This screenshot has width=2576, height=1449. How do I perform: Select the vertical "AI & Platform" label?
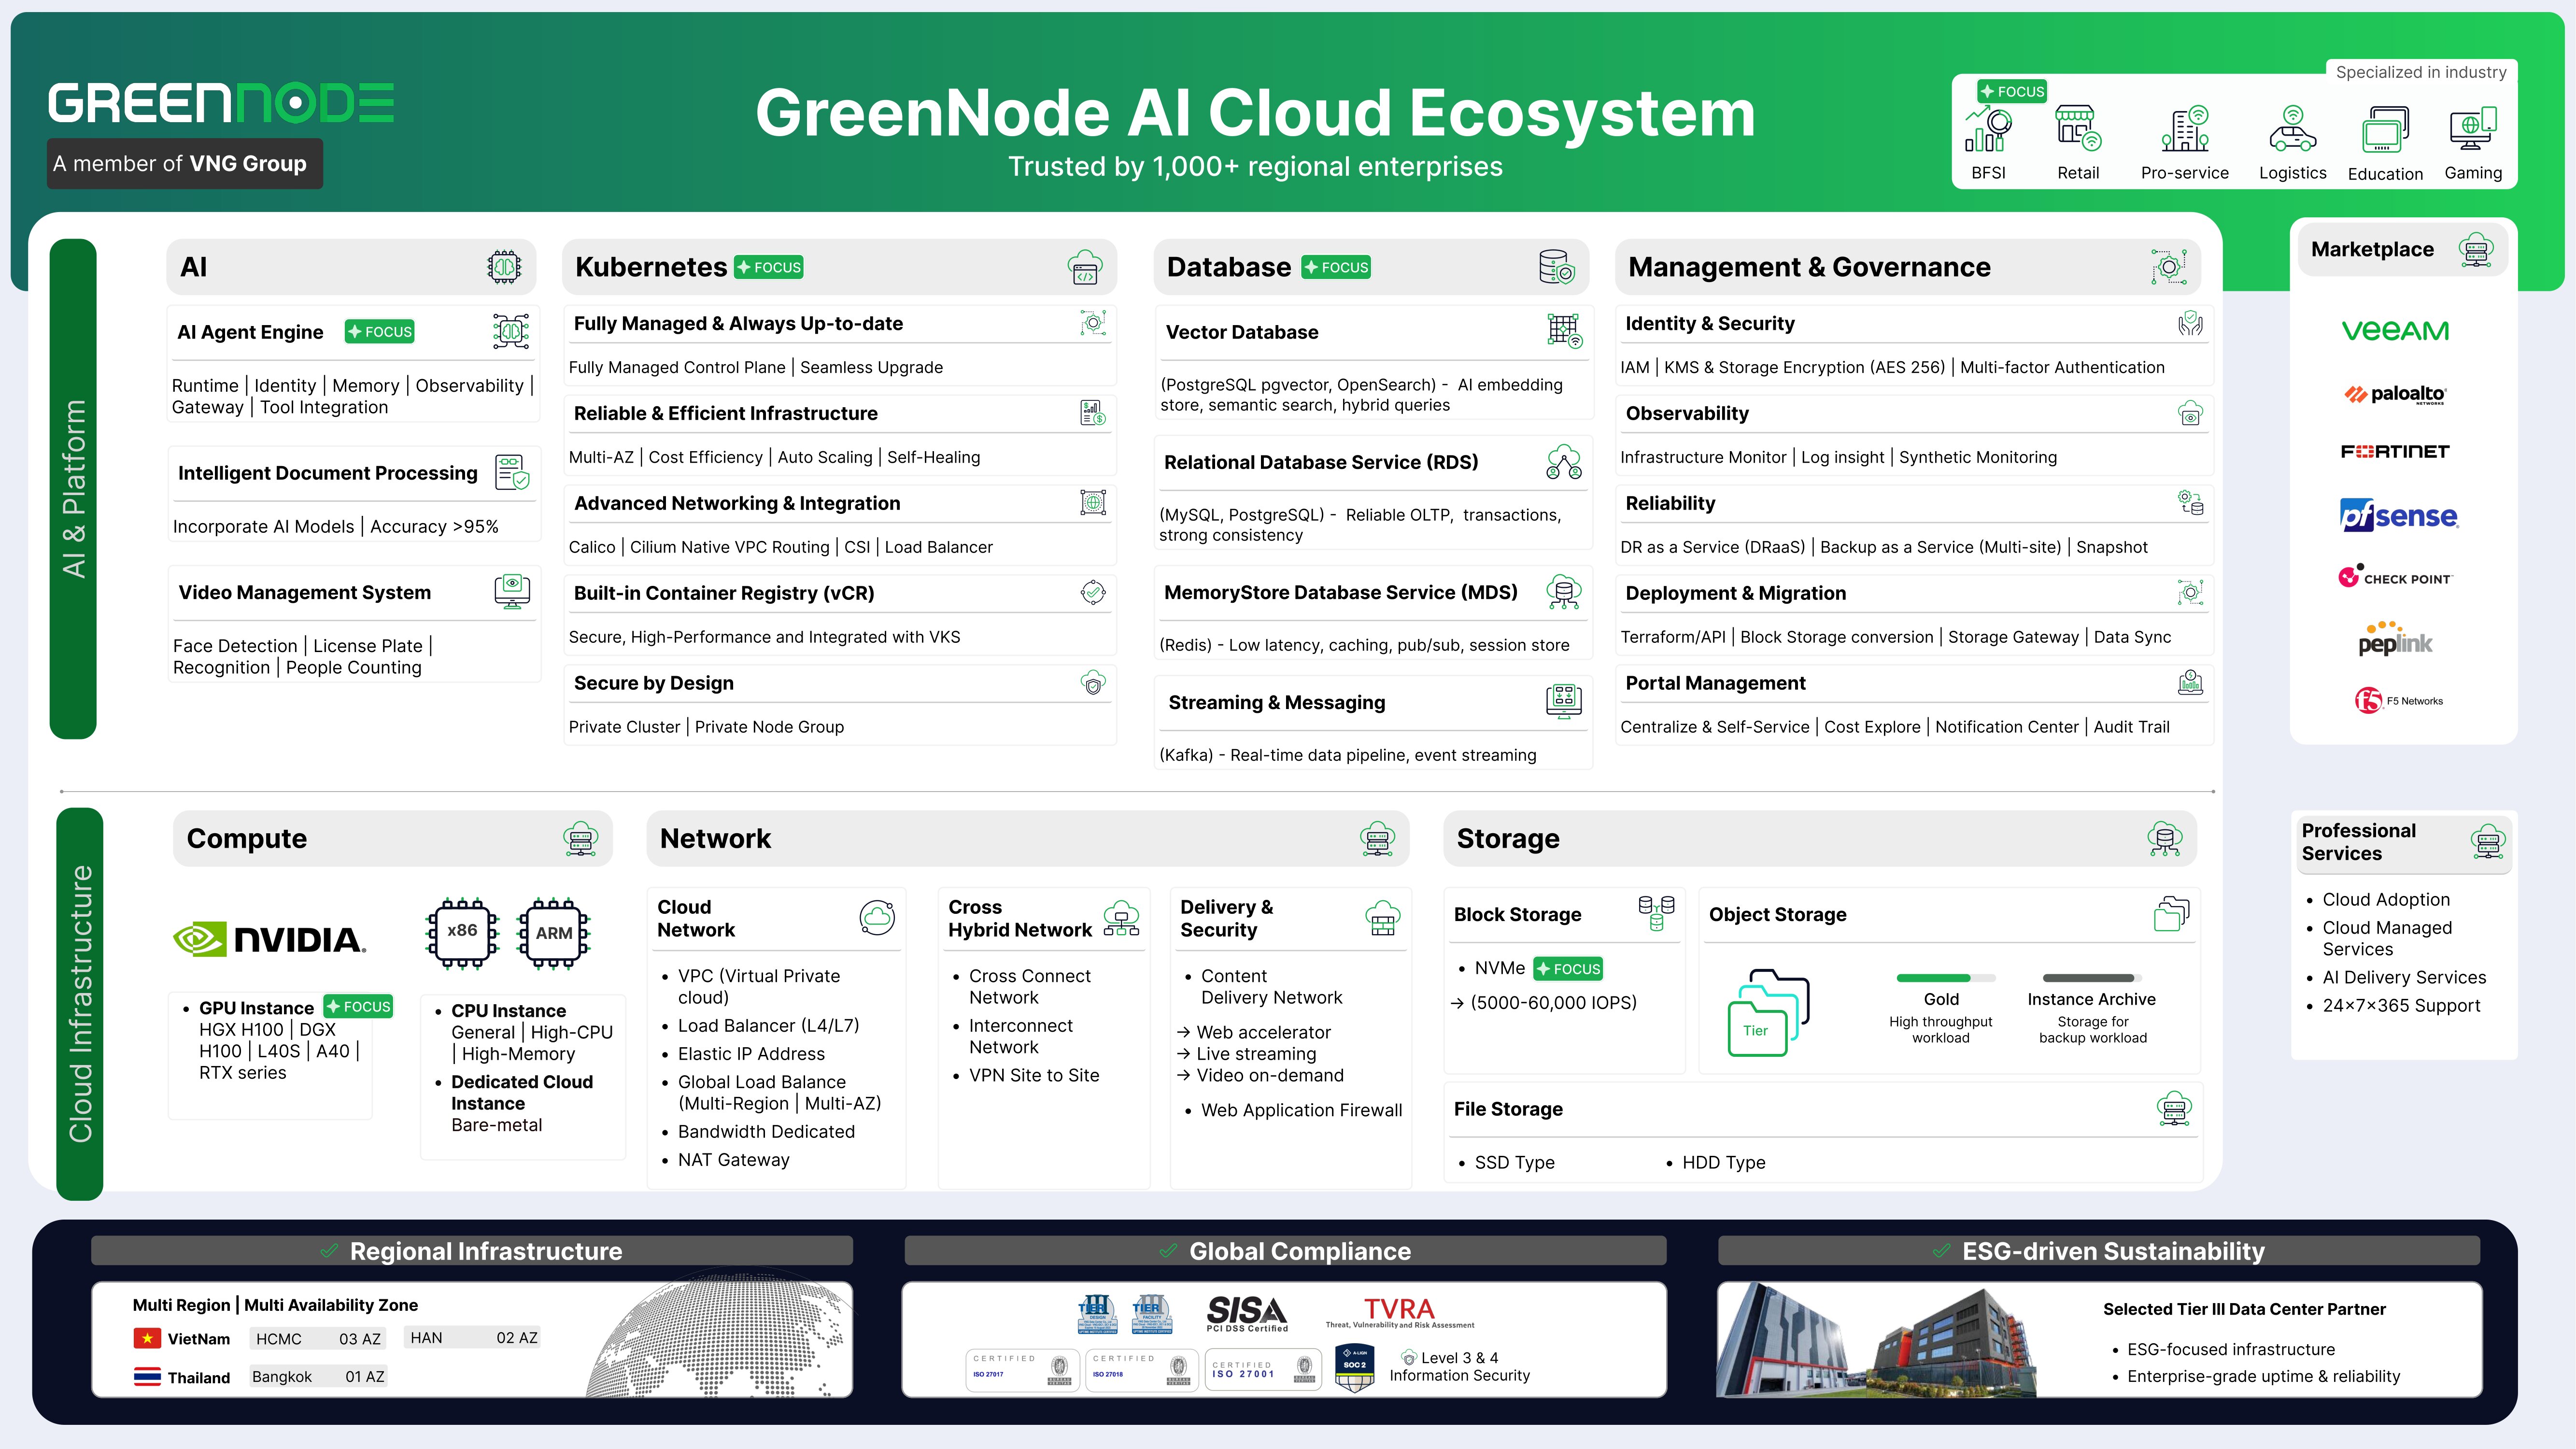tap(73, 489)
